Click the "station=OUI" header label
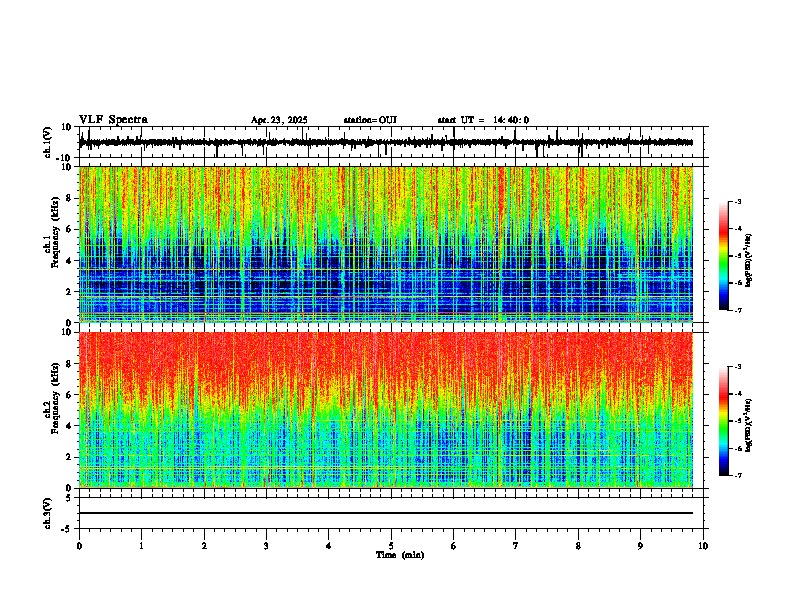The height and width of the screenshot is (612, 792). (370, 120)
